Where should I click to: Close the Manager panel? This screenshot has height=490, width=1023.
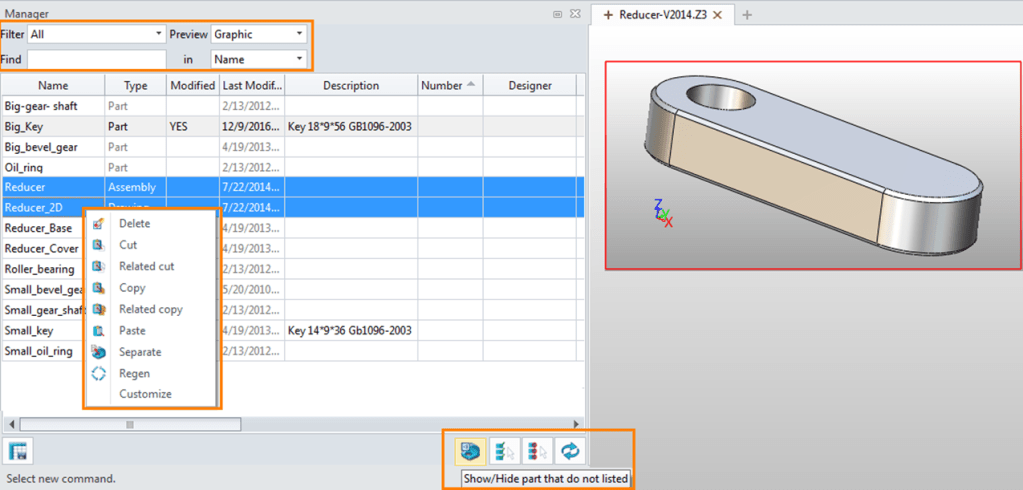click(574, 14)
